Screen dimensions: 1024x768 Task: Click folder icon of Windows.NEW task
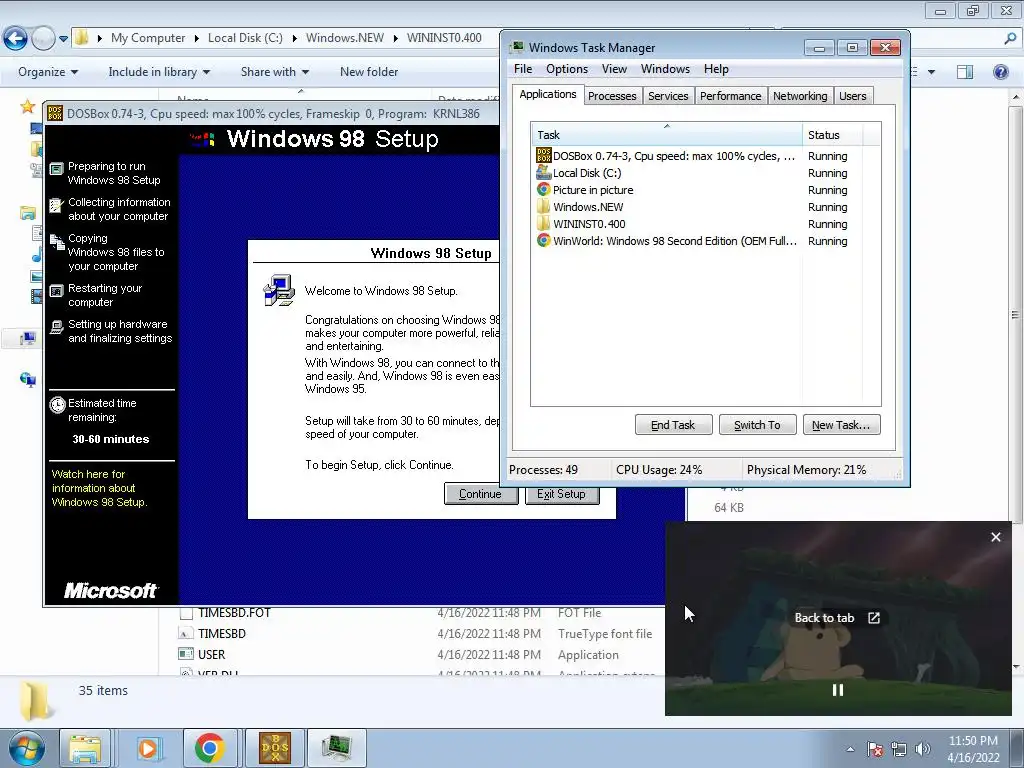[543, 206]
